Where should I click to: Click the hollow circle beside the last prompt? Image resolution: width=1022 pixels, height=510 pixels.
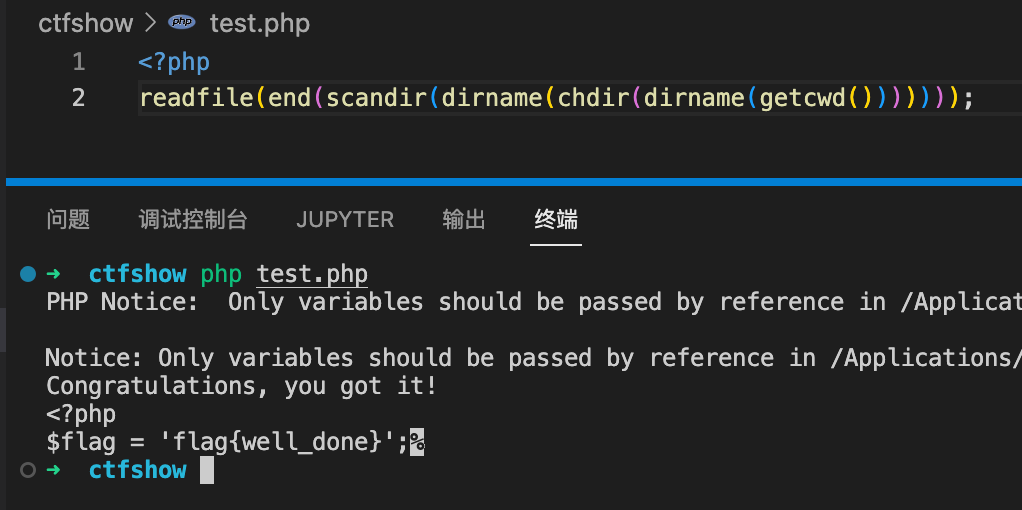click(28, 470)
